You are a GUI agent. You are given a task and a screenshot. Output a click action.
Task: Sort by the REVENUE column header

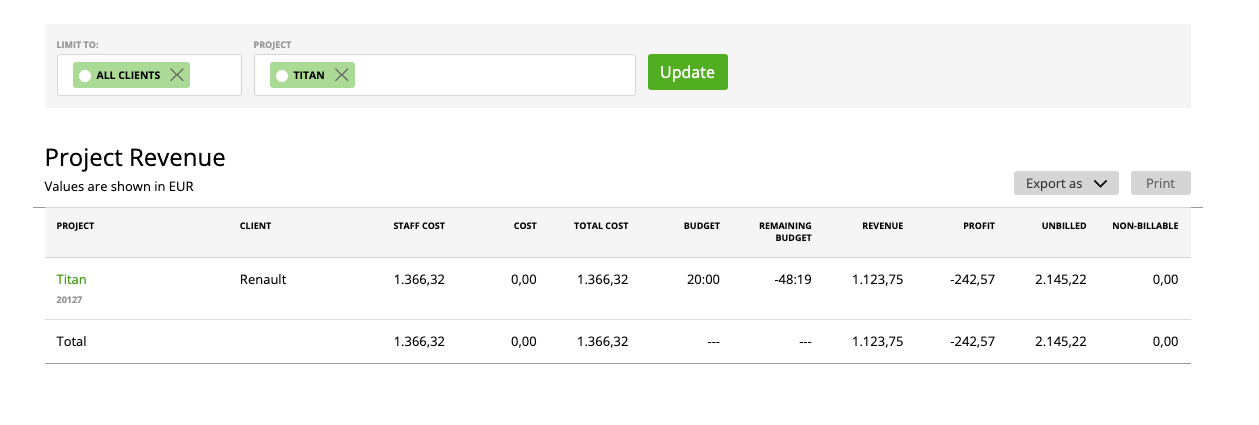click(x=882, y=226)
